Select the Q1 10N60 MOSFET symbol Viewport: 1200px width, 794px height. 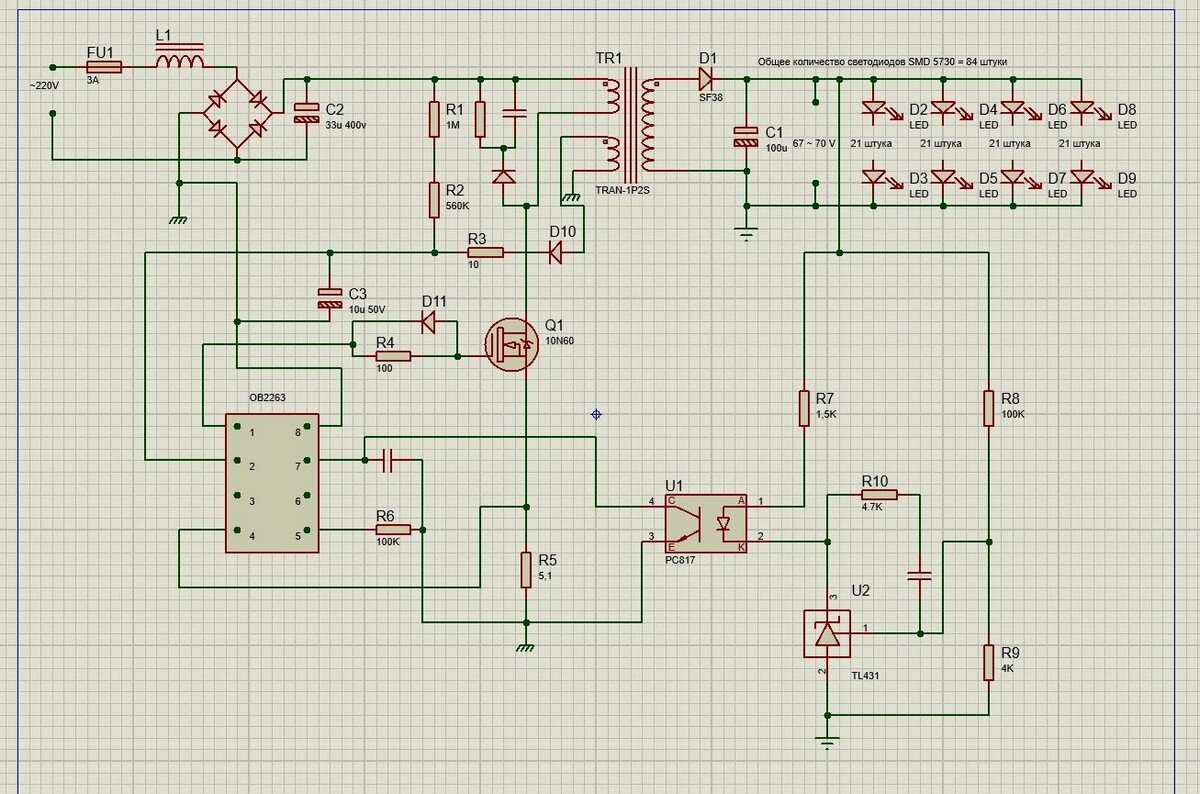[511, 344]
